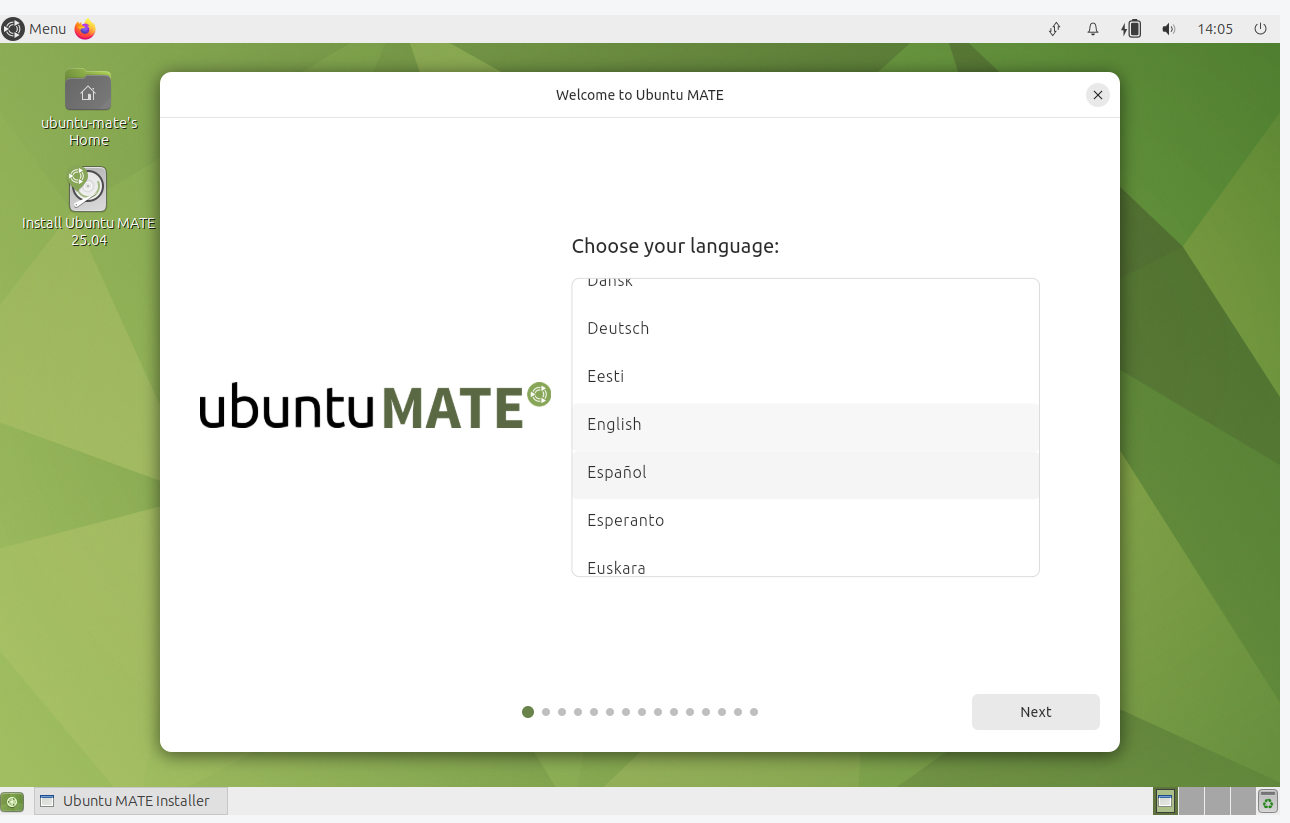Switch to the second workspace in the switcher

[x=1191, y=801]
